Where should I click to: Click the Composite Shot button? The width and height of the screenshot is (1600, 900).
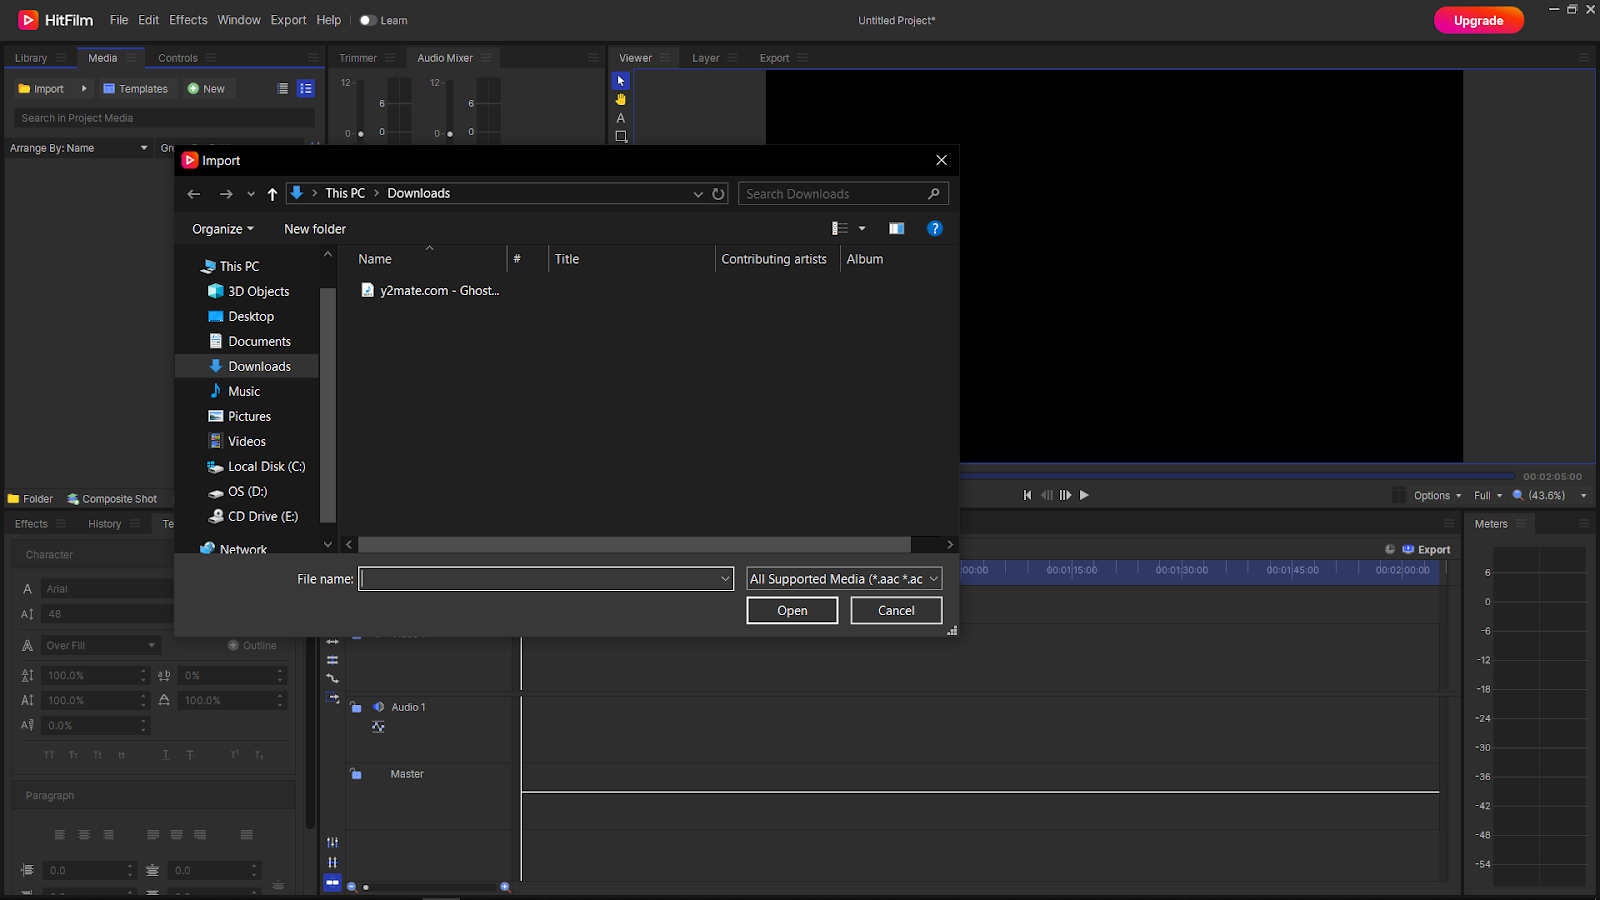pyautogui.click(x=112, y=498)
